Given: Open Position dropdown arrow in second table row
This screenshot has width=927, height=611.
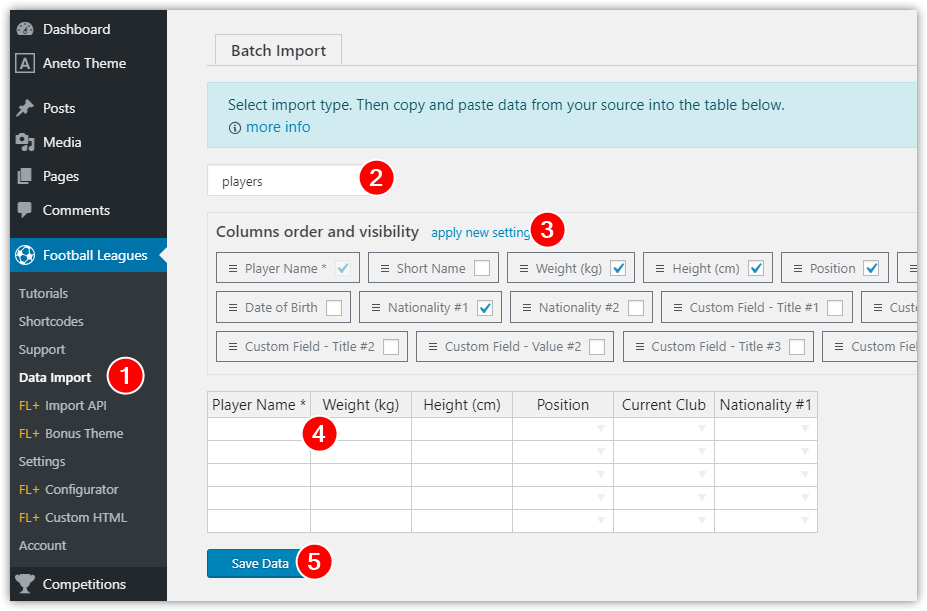Looking at the screenshot, I should [601, 452].
